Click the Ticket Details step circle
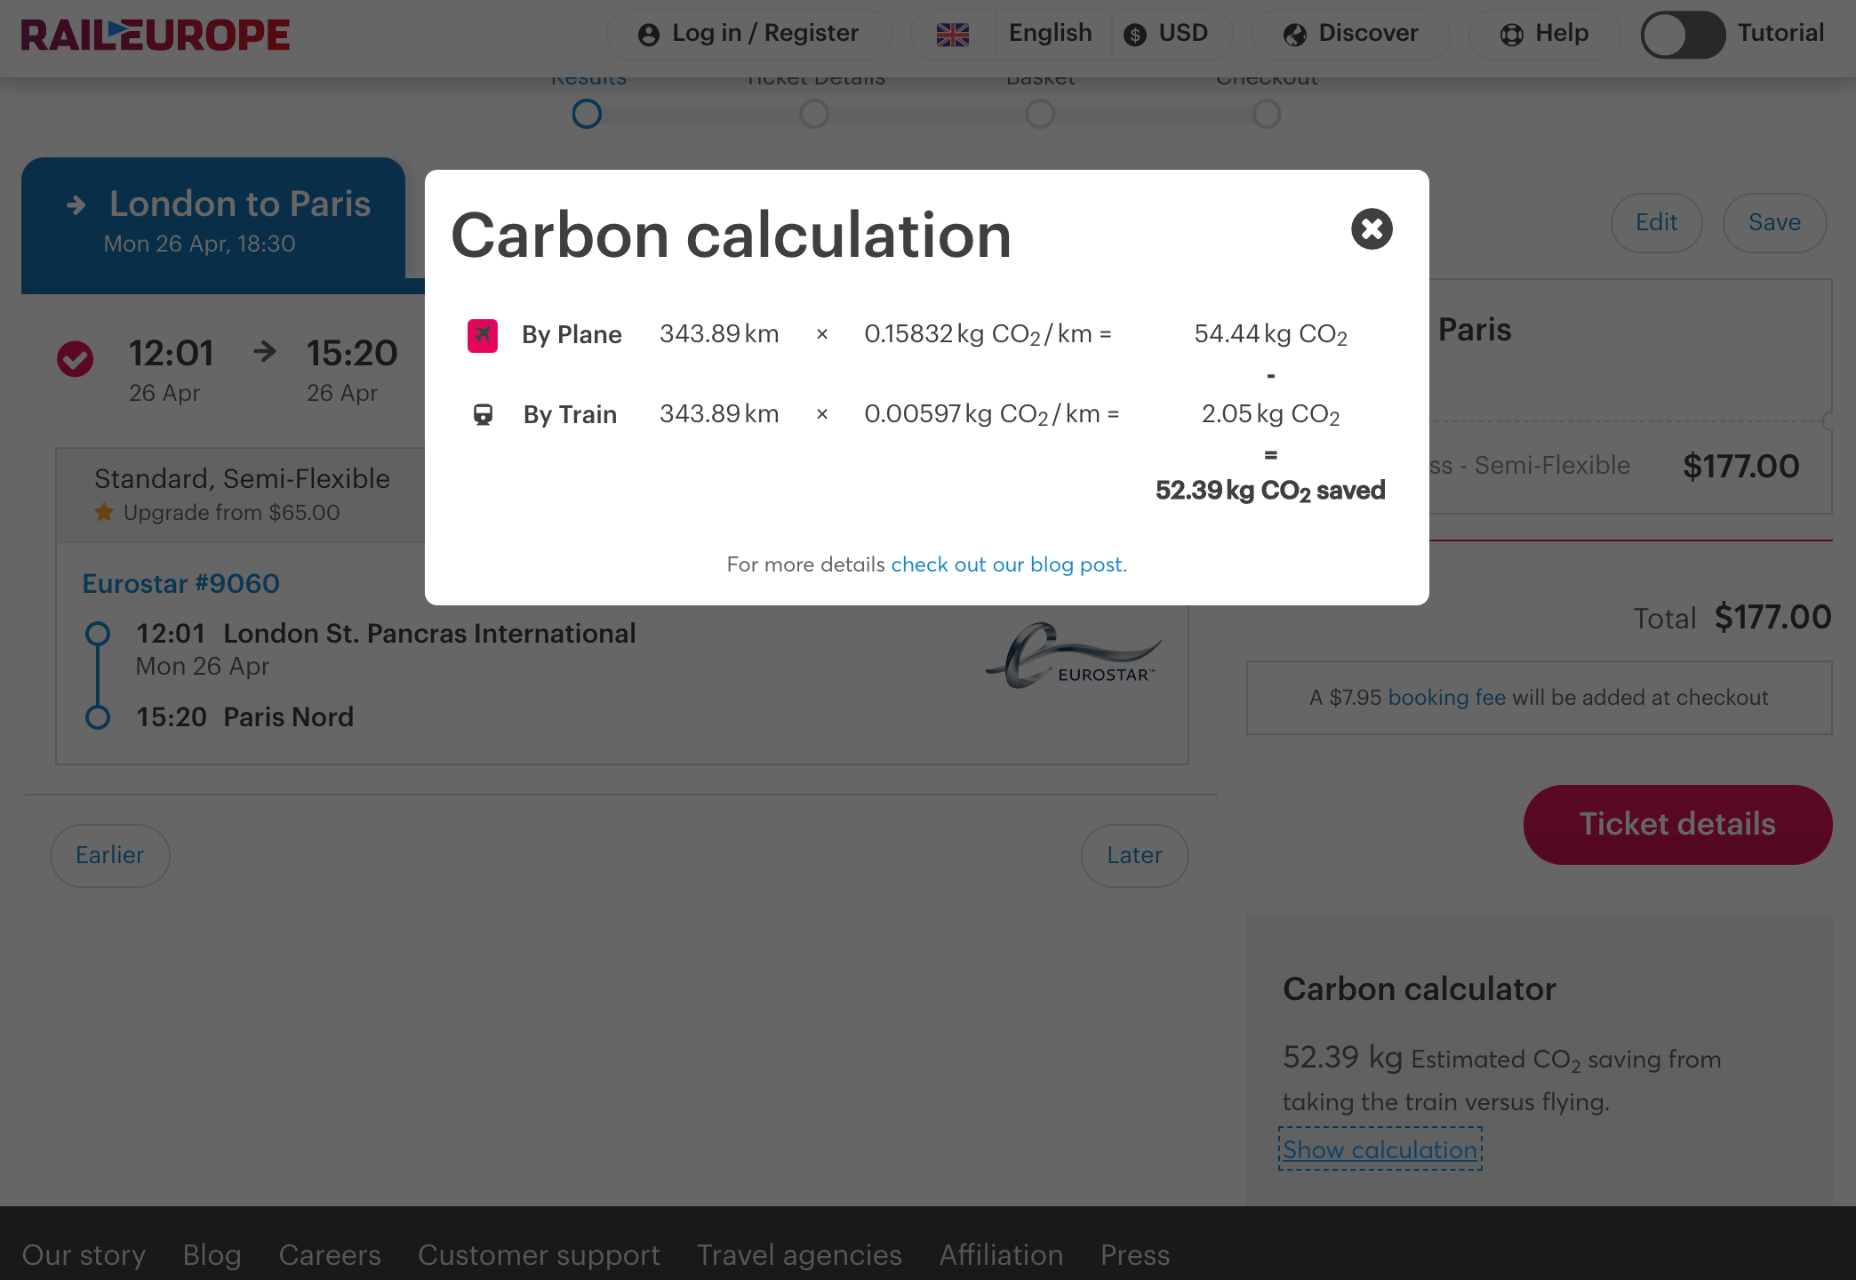This screenshot has width=1856, height=1280. (x=814, y=114)
